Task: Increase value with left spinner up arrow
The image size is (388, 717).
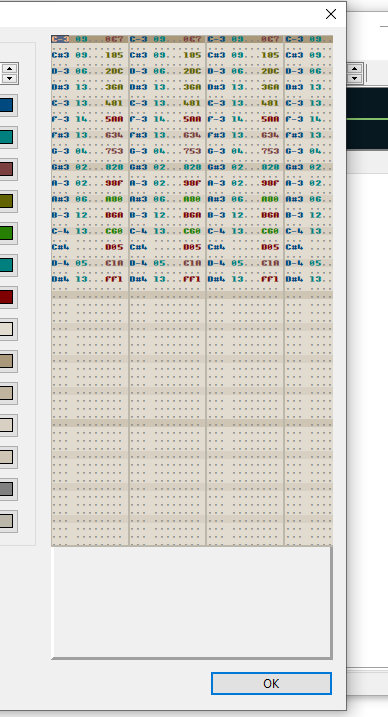Action: pos(10,69)
